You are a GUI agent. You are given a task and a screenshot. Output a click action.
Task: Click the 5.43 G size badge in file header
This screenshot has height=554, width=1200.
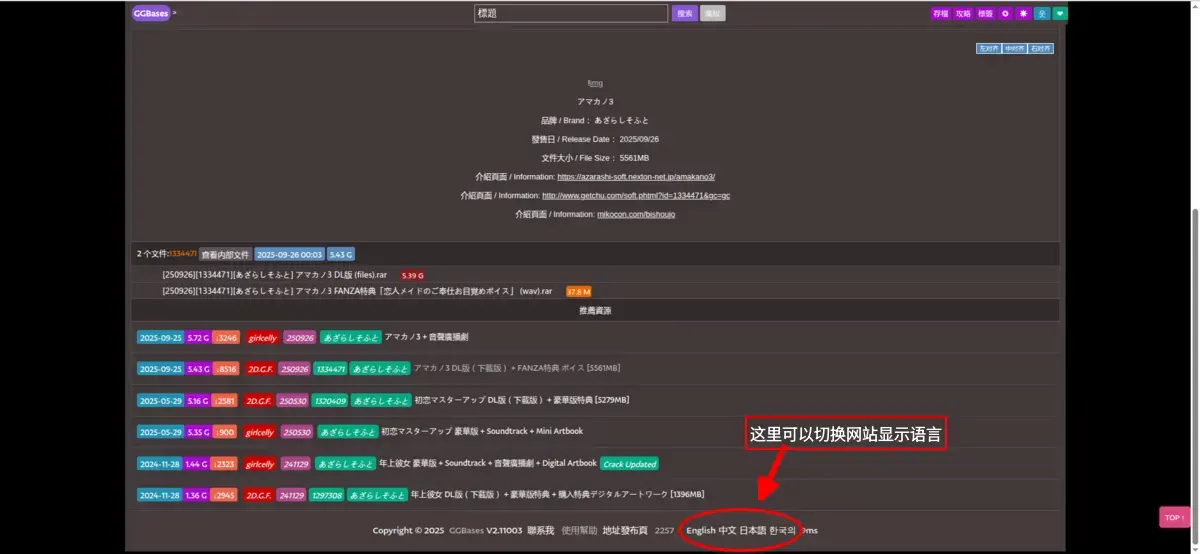[341, 254]
